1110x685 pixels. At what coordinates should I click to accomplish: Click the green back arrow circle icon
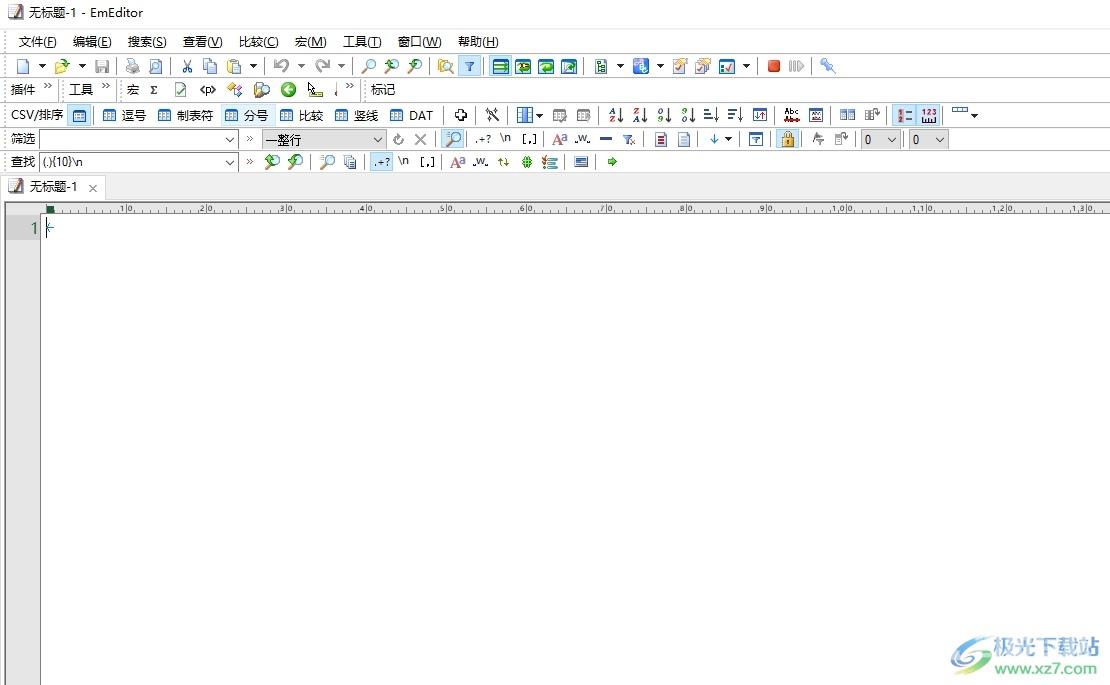(x=288, y=89)
